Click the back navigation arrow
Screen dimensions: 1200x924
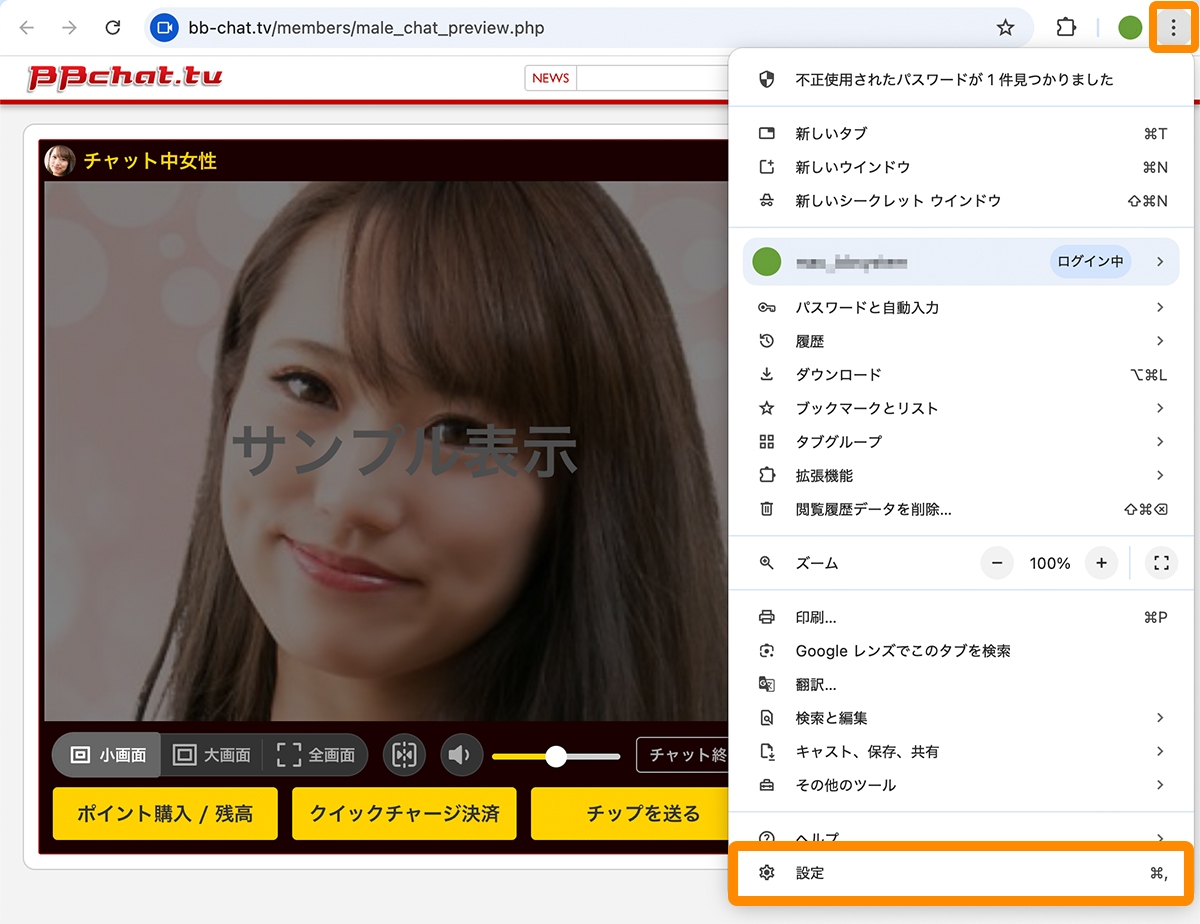[x=26, y=27]
